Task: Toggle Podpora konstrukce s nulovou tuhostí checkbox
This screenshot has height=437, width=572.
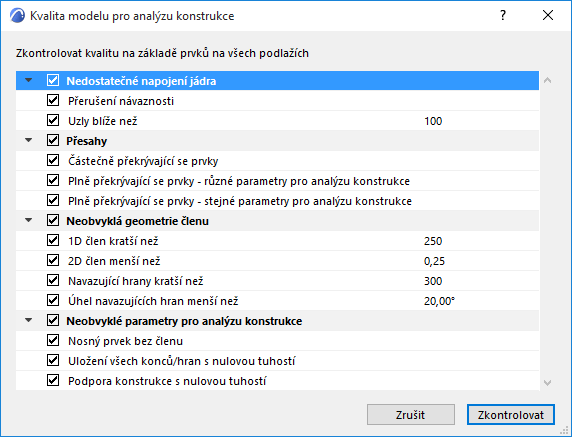Action: click(x=53, y=381)
